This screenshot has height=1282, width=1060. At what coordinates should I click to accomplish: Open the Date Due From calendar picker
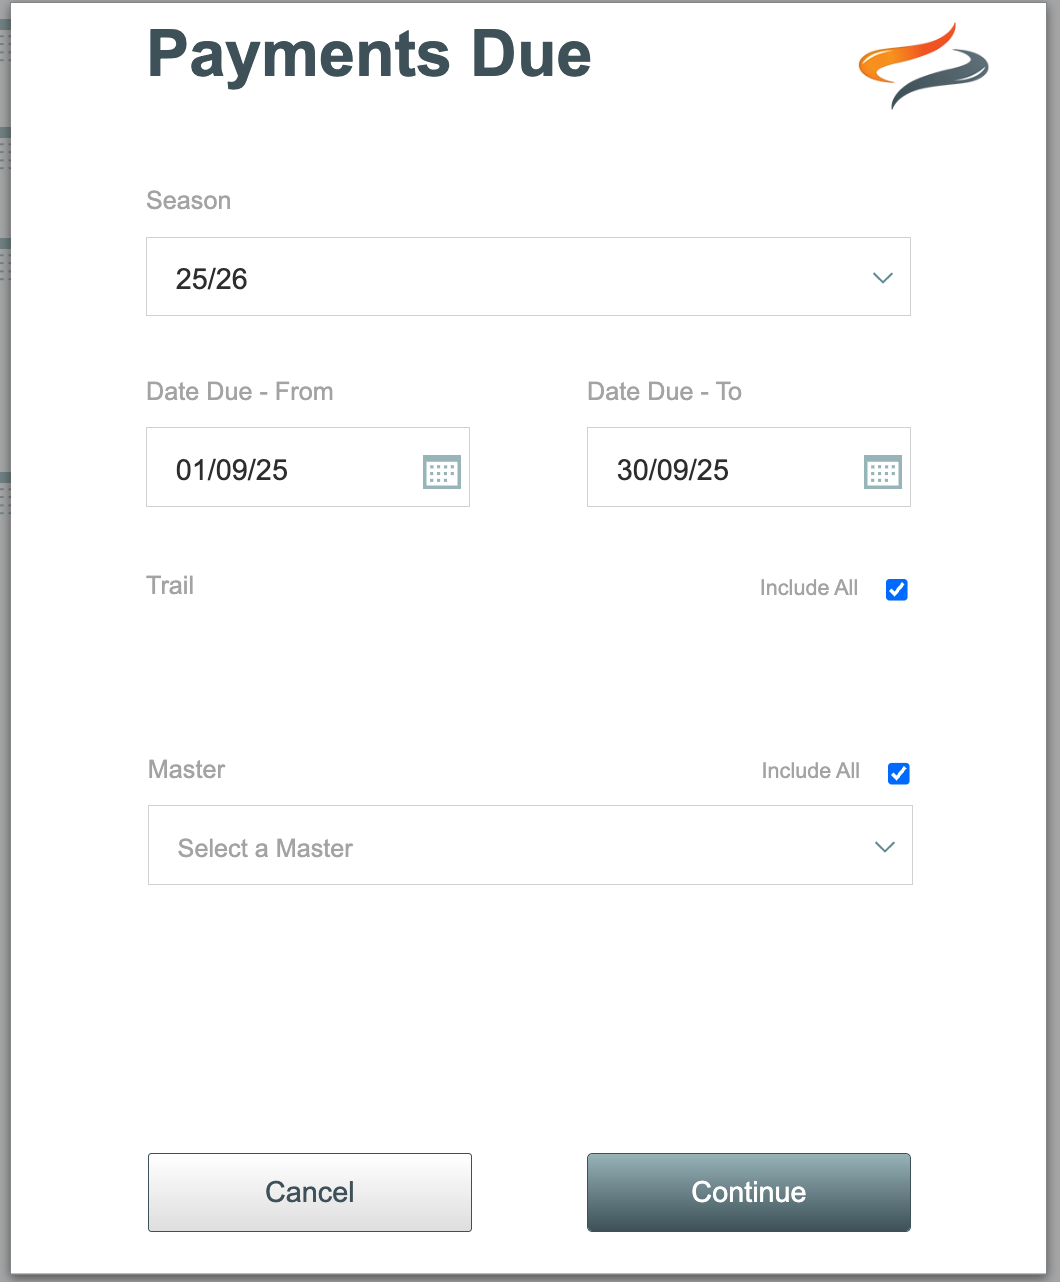[442, 471]
